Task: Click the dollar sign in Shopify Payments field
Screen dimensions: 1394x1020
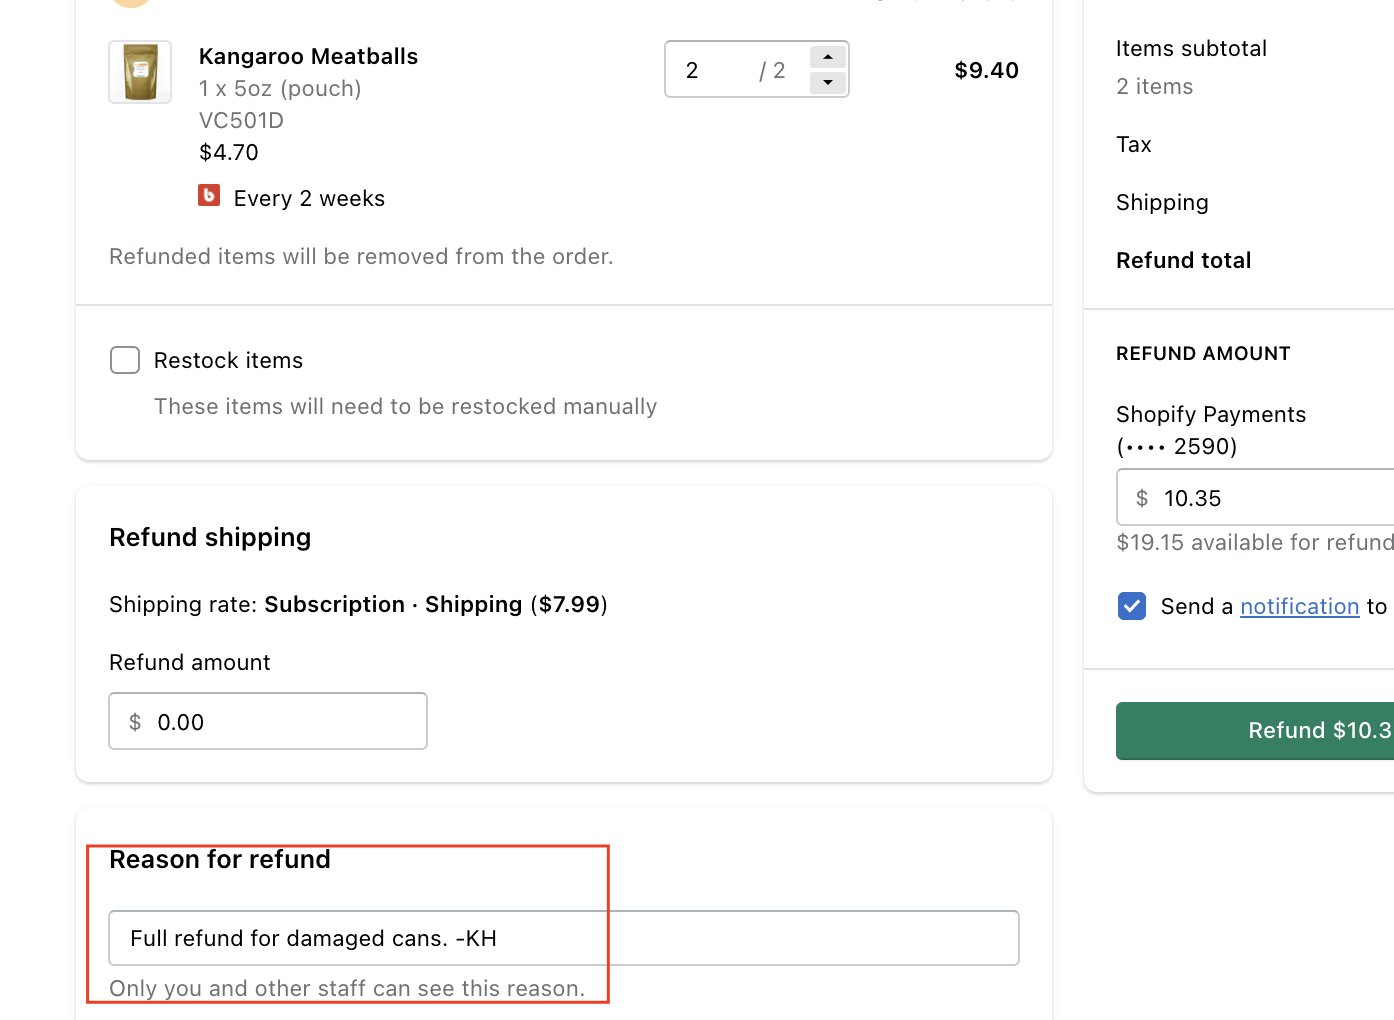Action: click(1142, 498)
